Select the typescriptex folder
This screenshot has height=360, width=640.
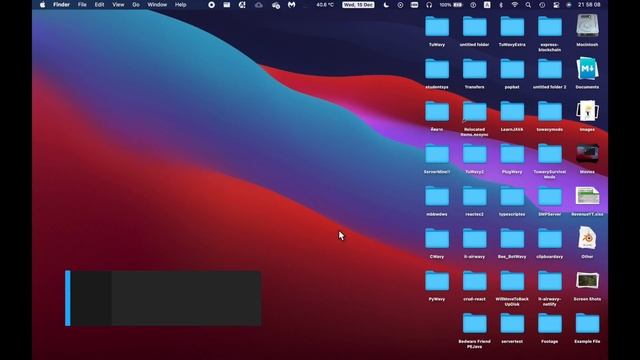pos(512,197)
